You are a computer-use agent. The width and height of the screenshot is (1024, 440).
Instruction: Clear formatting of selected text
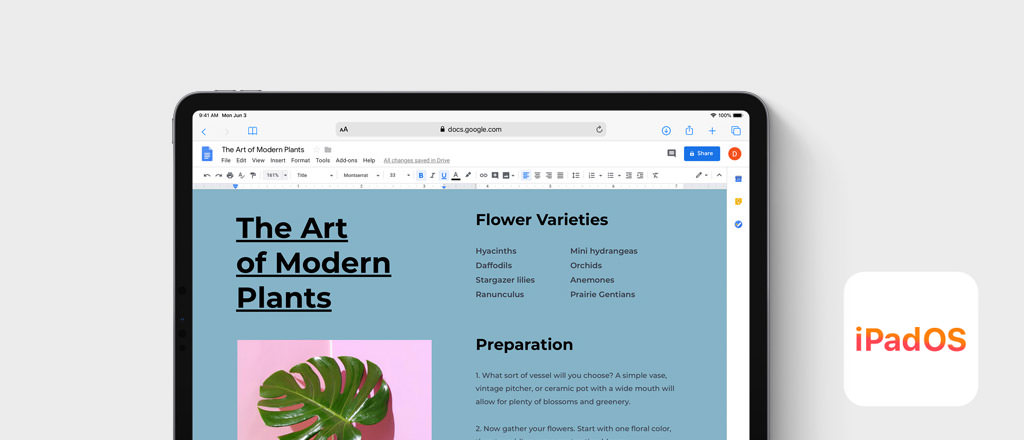tap(655, 175)
